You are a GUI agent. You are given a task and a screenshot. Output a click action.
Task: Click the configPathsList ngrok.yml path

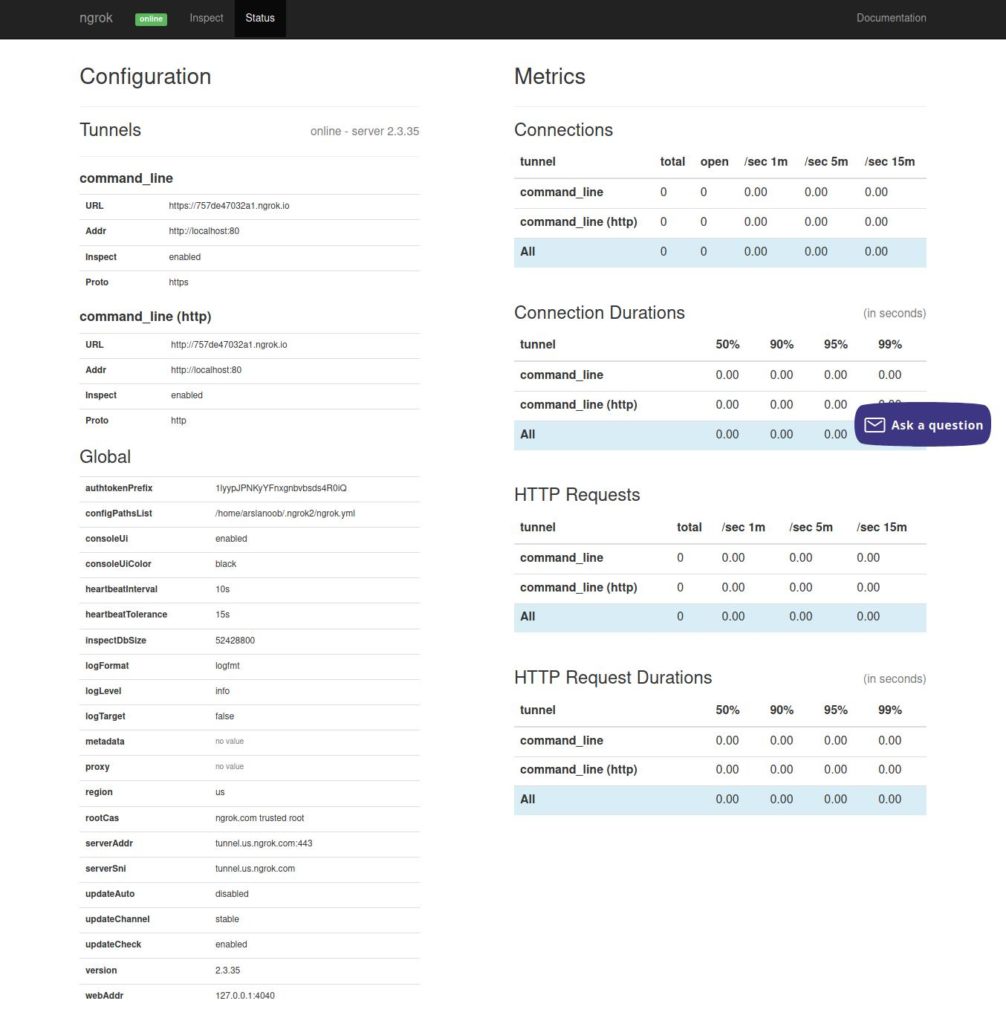(x=285, y=513)
